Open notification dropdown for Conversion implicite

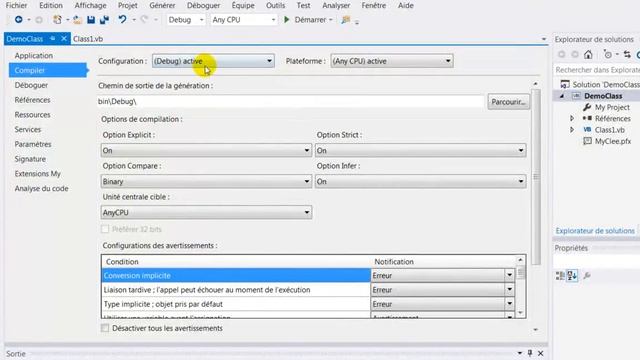click(509, 276)
